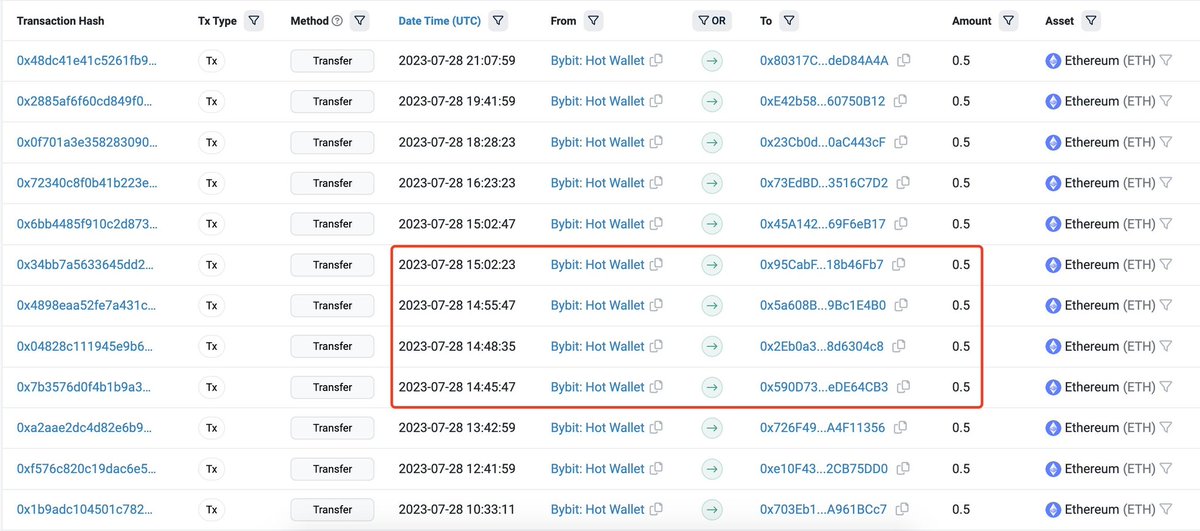Sort by Date Time (UTC) header
Viewport: 1200px width, 531px height.
[x=439, y=21]
